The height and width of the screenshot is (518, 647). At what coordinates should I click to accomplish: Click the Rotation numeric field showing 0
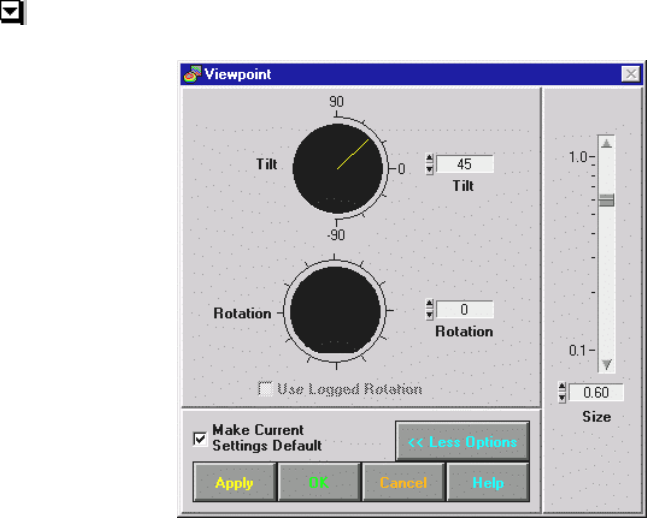(465, 310)
